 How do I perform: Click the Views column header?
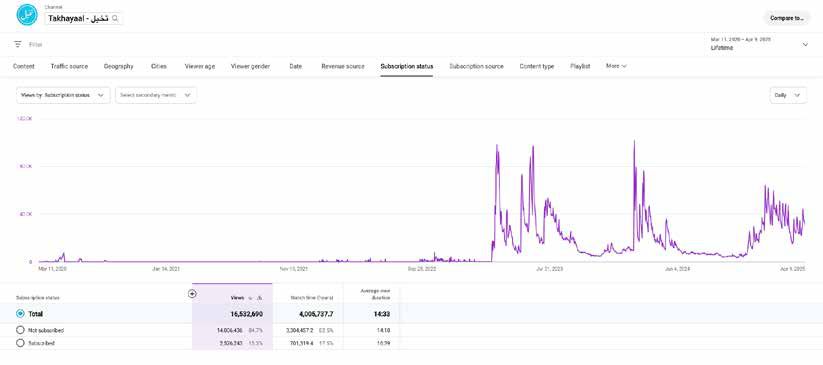[237, 298]
